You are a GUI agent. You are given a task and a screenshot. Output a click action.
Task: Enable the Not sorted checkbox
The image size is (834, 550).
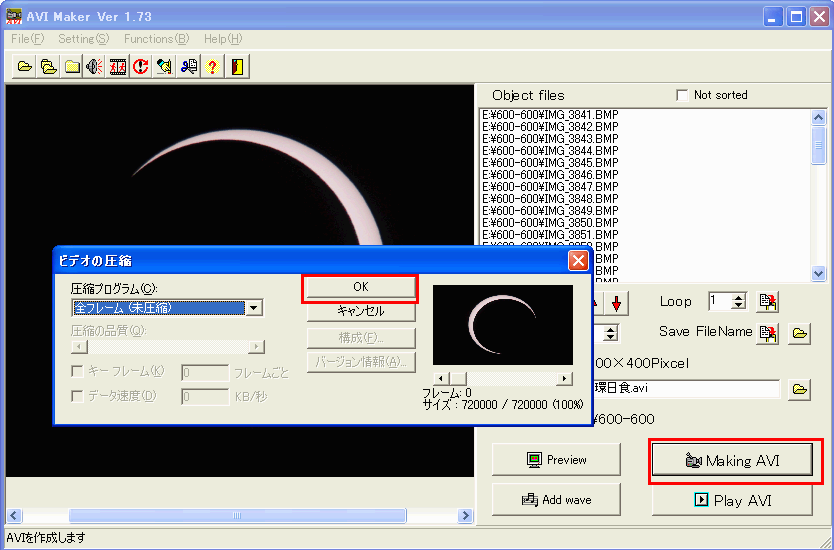(x=682, y=95)
